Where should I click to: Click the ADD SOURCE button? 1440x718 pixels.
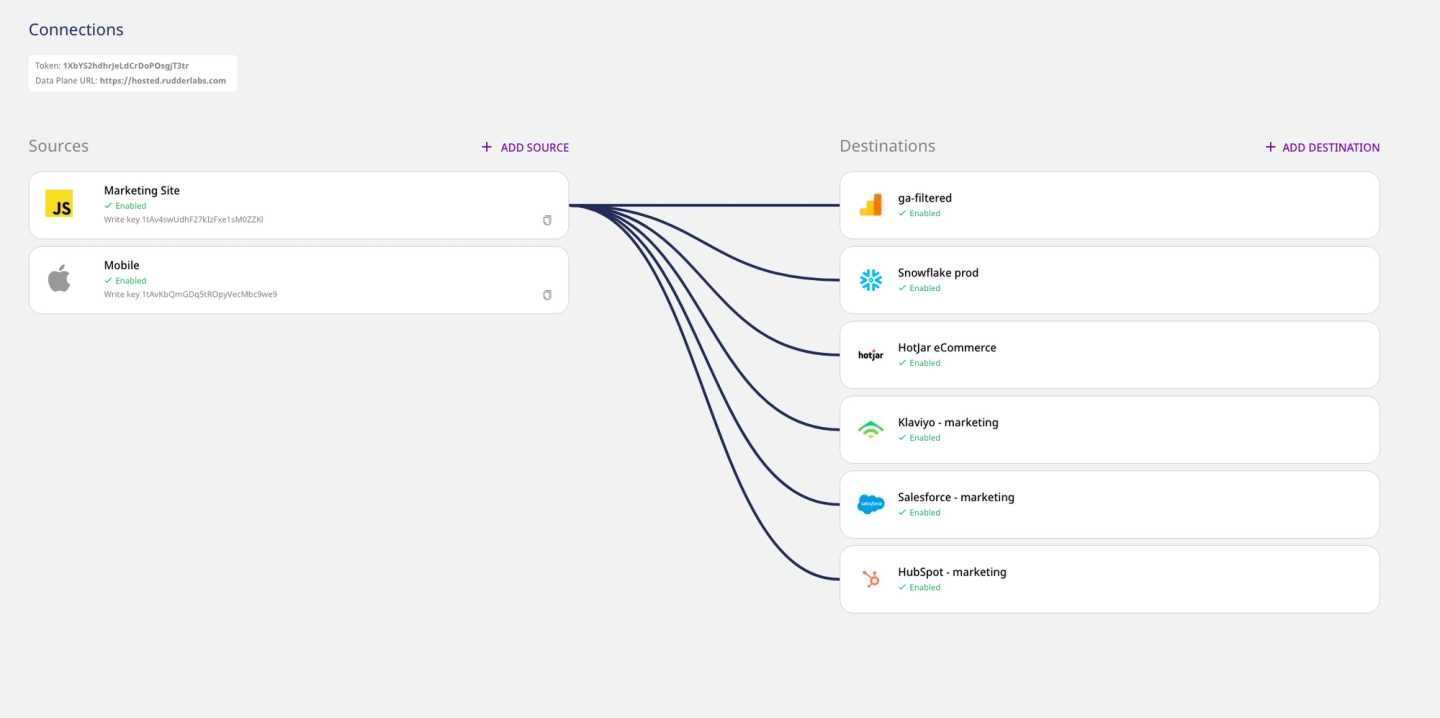524,147
